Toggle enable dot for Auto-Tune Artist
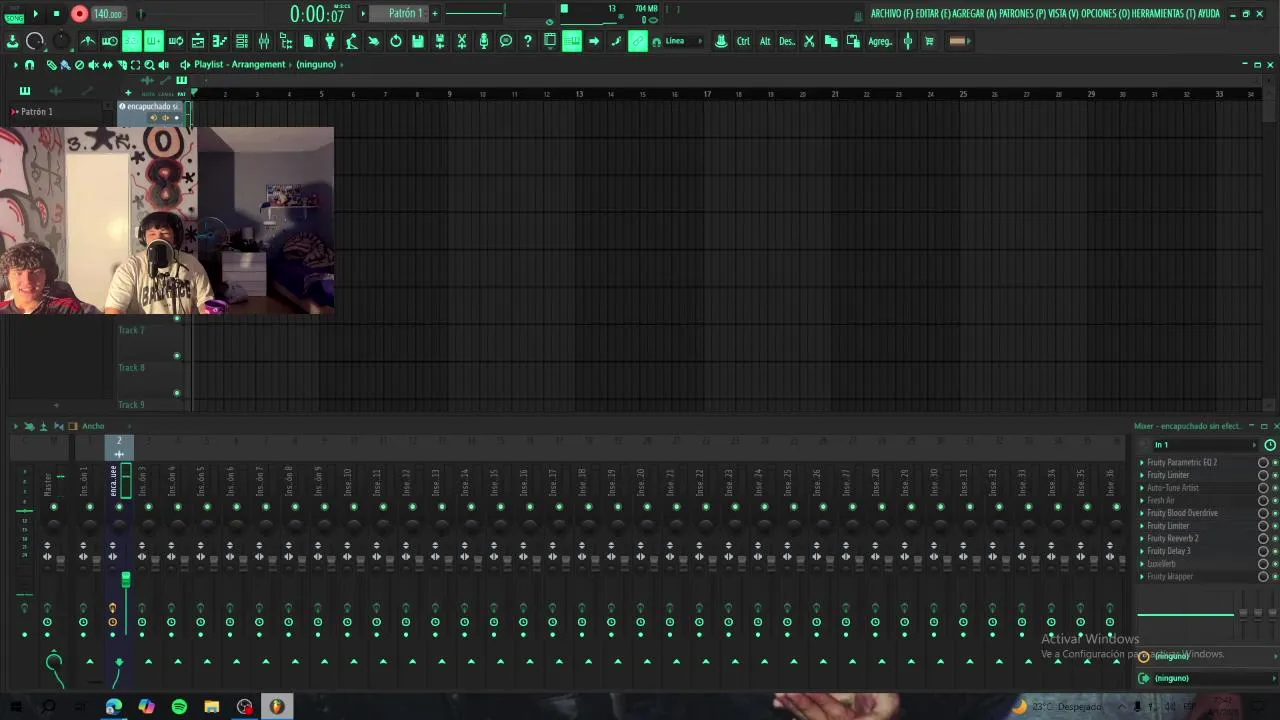Image resolution: width=1280 pixels, height=720 pixels. tap(1275, 488)
